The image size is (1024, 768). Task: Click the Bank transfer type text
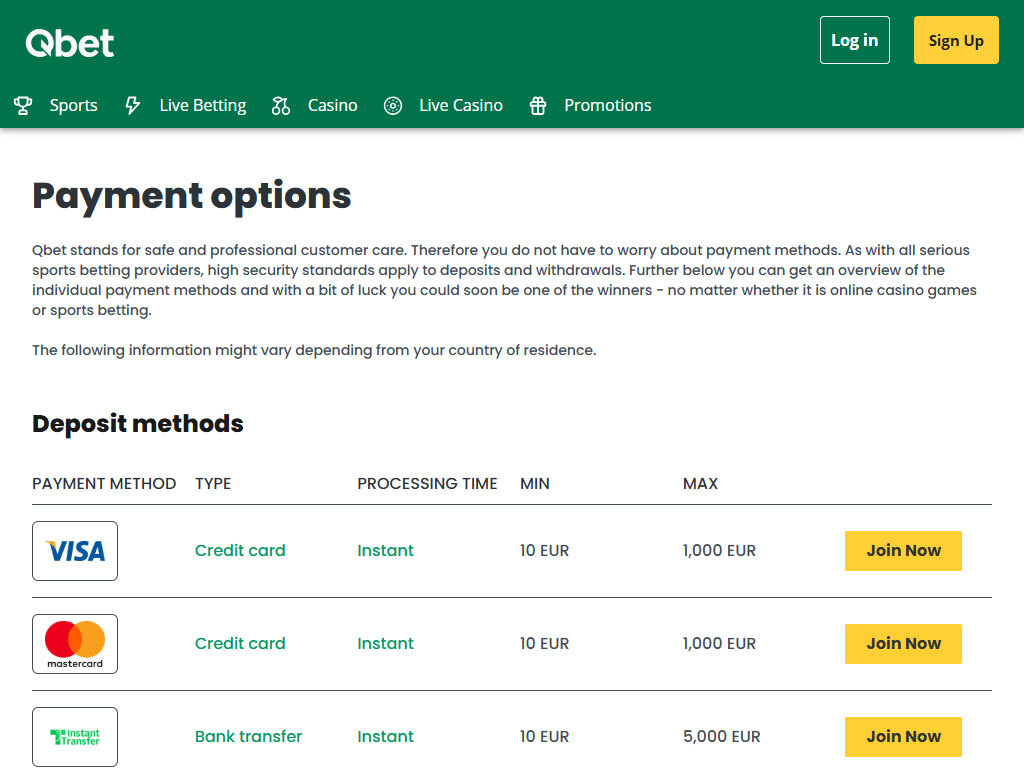tap(248, 737)
